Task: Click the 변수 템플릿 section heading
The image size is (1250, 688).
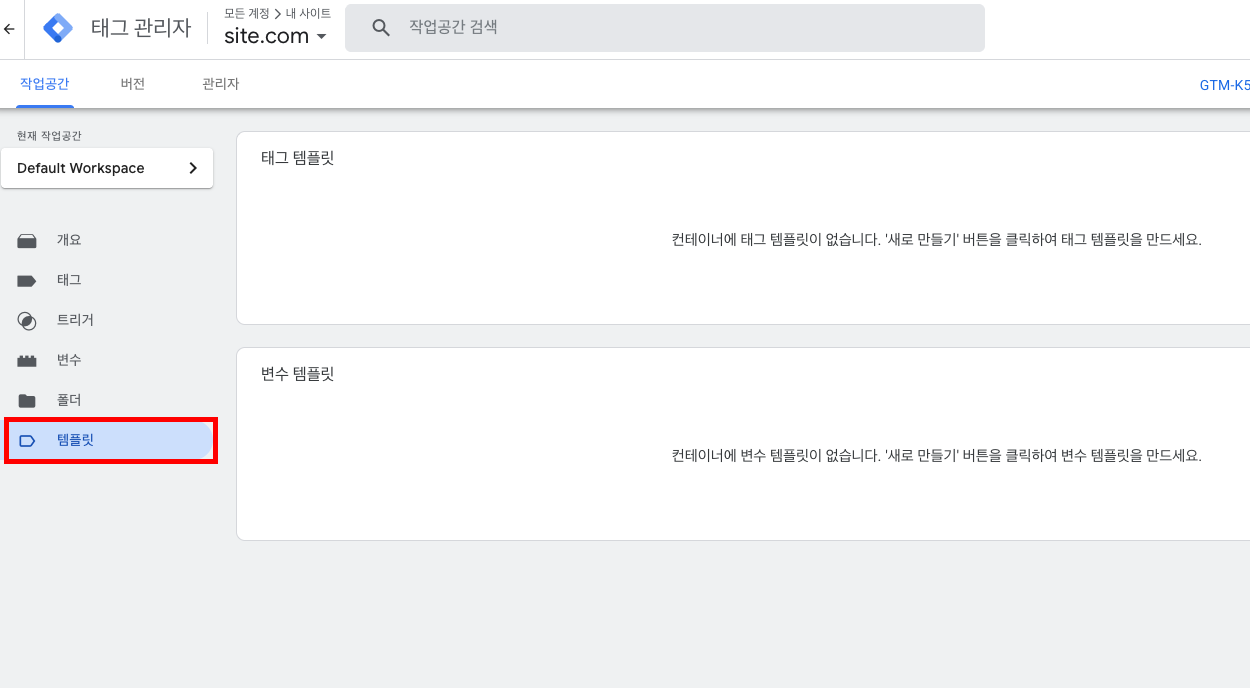Action: tap(297, 374)
